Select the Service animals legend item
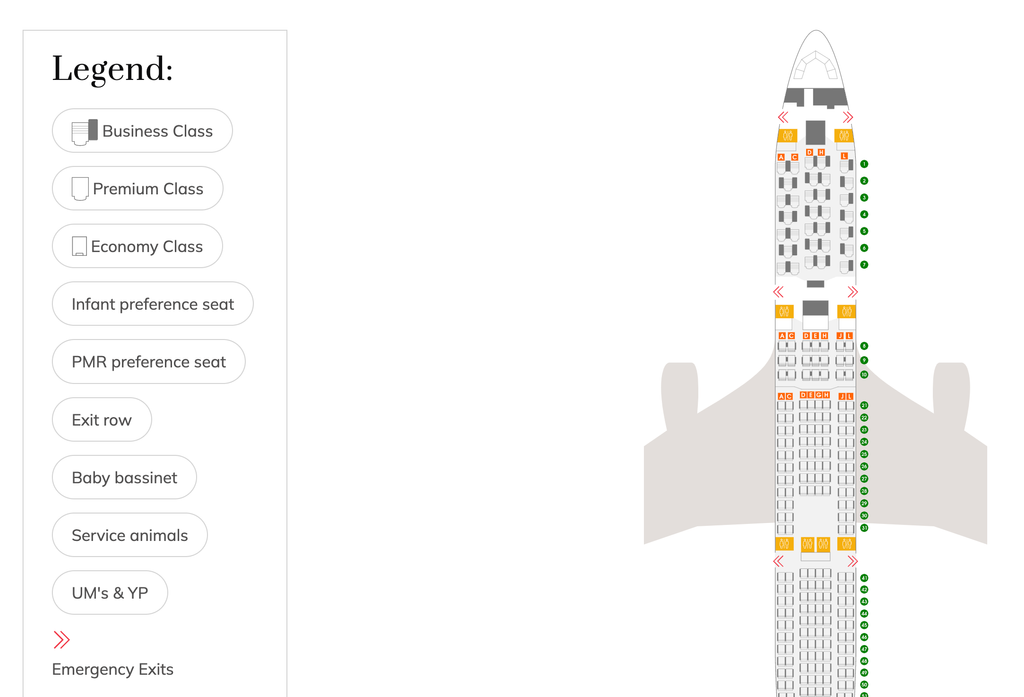Screen dimensions: 1024x697 (x=130, y=535)
